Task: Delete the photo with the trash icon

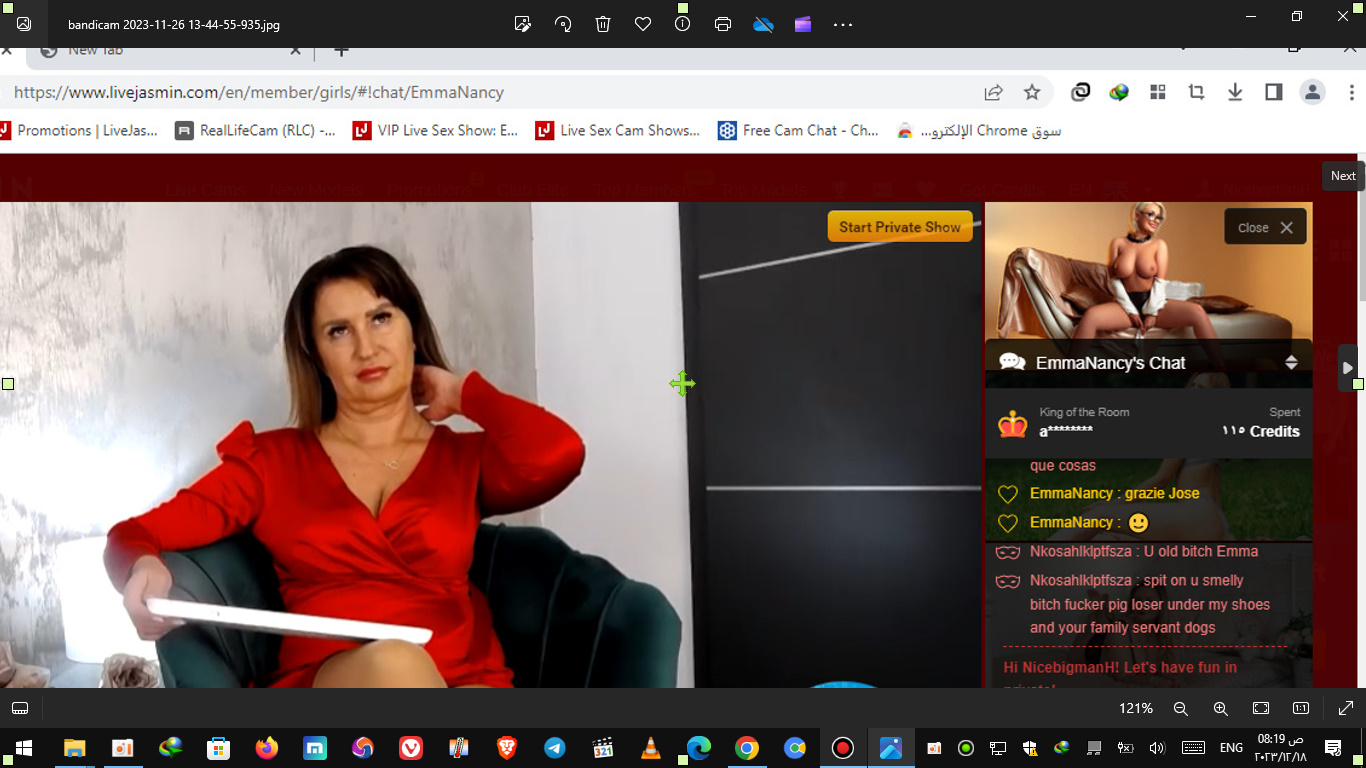Action: pyautogui.click(x=603, y=24)
